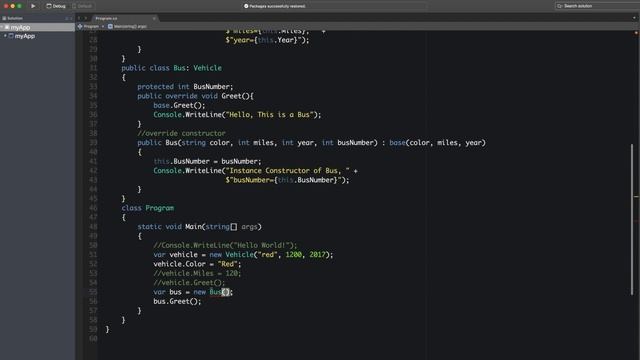Click the commented Console.WriteLine on line 50
Screen dimensions: 640x360
225,246
